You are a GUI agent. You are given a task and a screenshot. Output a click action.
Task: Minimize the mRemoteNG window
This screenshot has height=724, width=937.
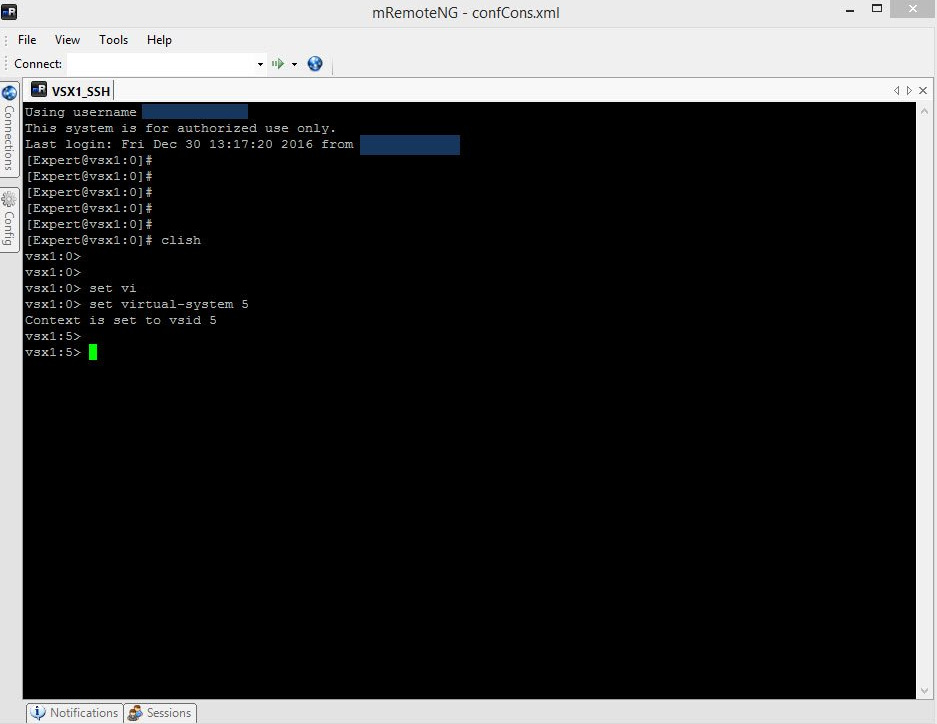pyautogui.click(x=850, y=10)
